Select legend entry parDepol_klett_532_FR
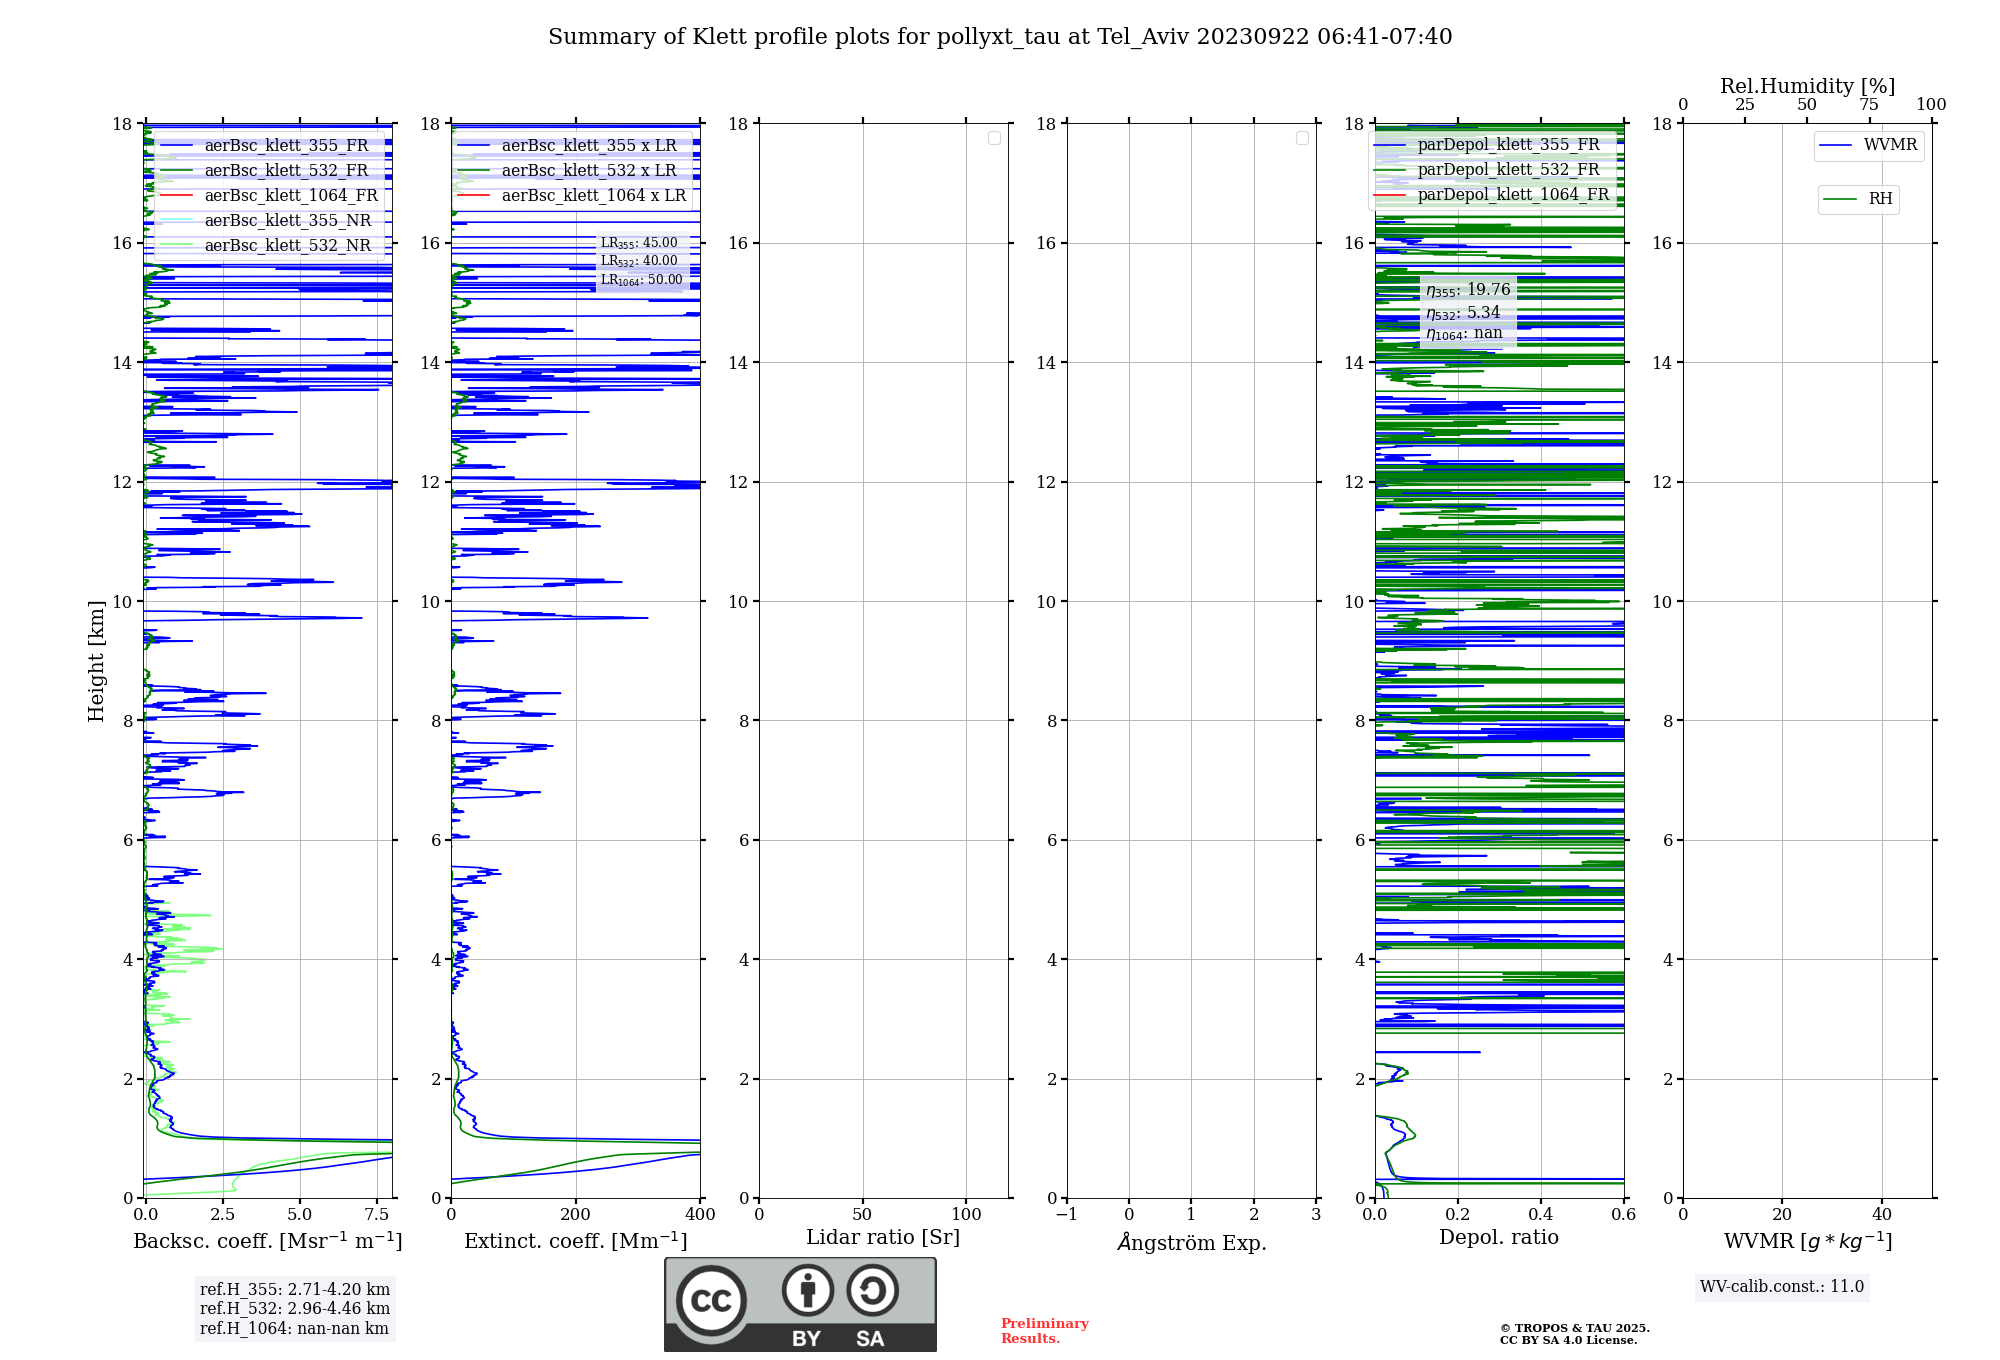2000x1360 pixels. (1488, 169)
